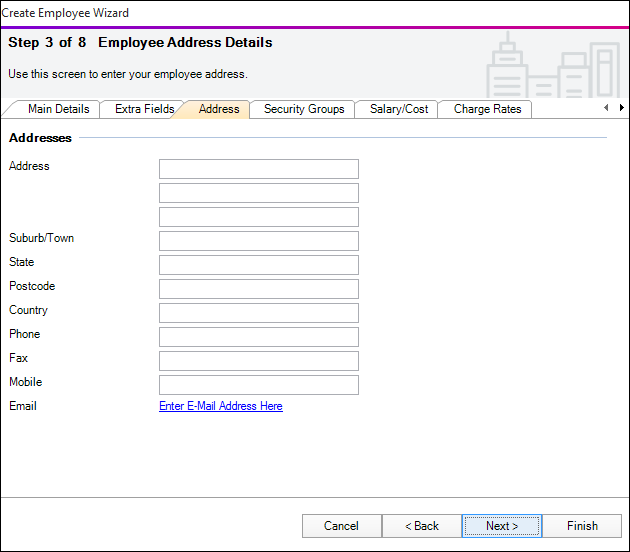Focus the Postcode text box
The height and width of the screenshot is (552, 630).
point(258,289)
